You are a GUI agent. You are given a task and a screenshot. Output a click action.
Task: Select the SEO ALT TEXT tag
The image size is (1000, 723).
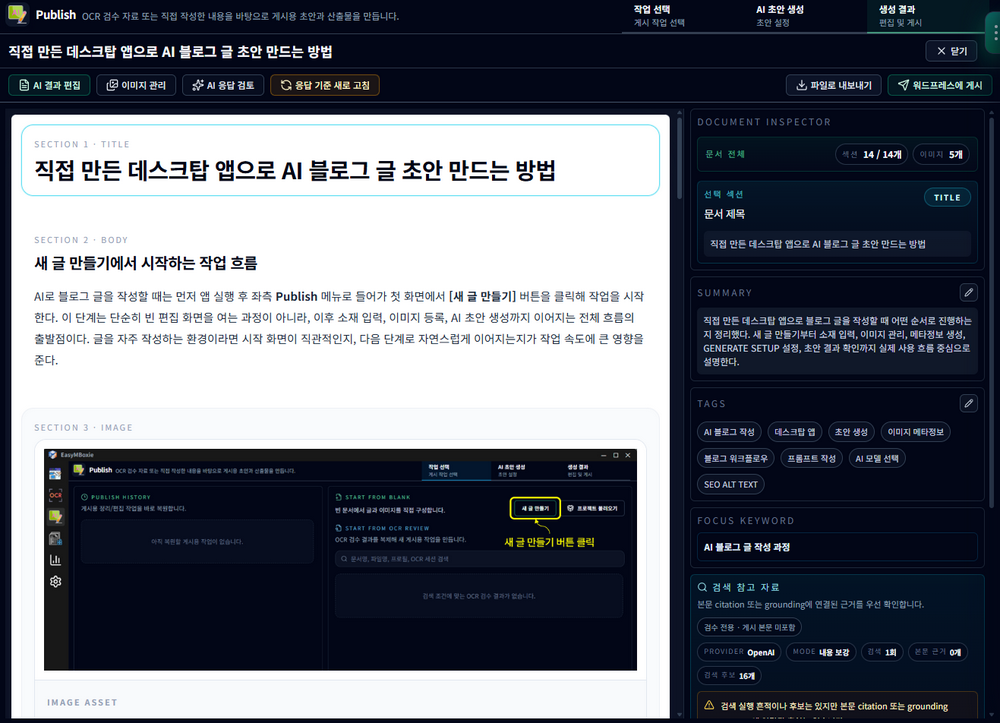pos(731,485)
